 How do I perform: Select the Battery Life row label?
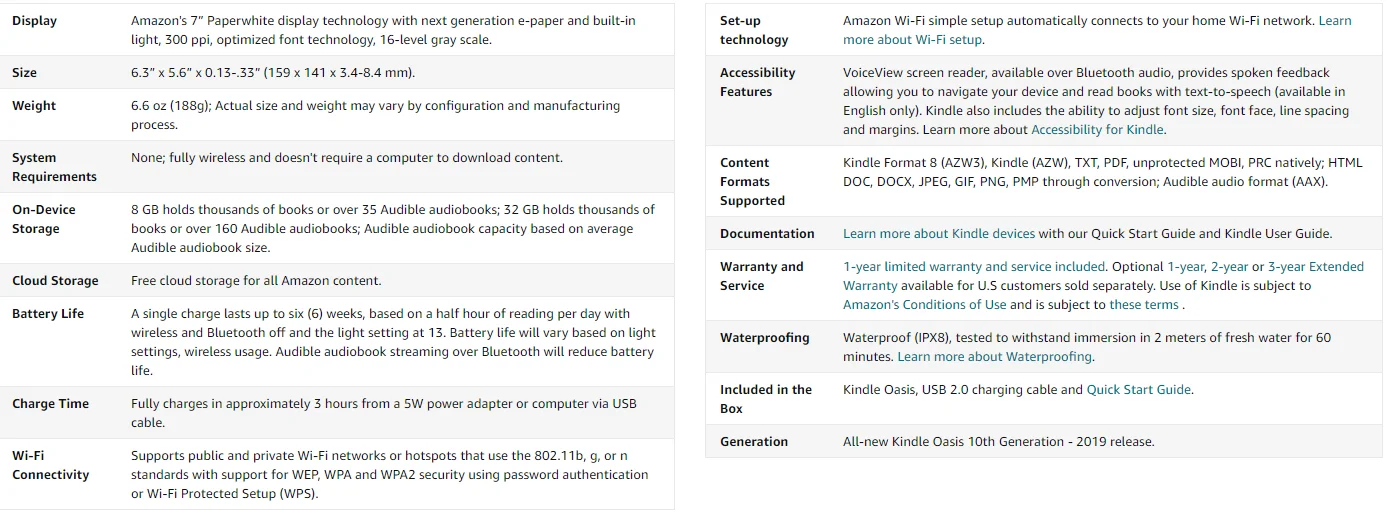tap(48, 314)
